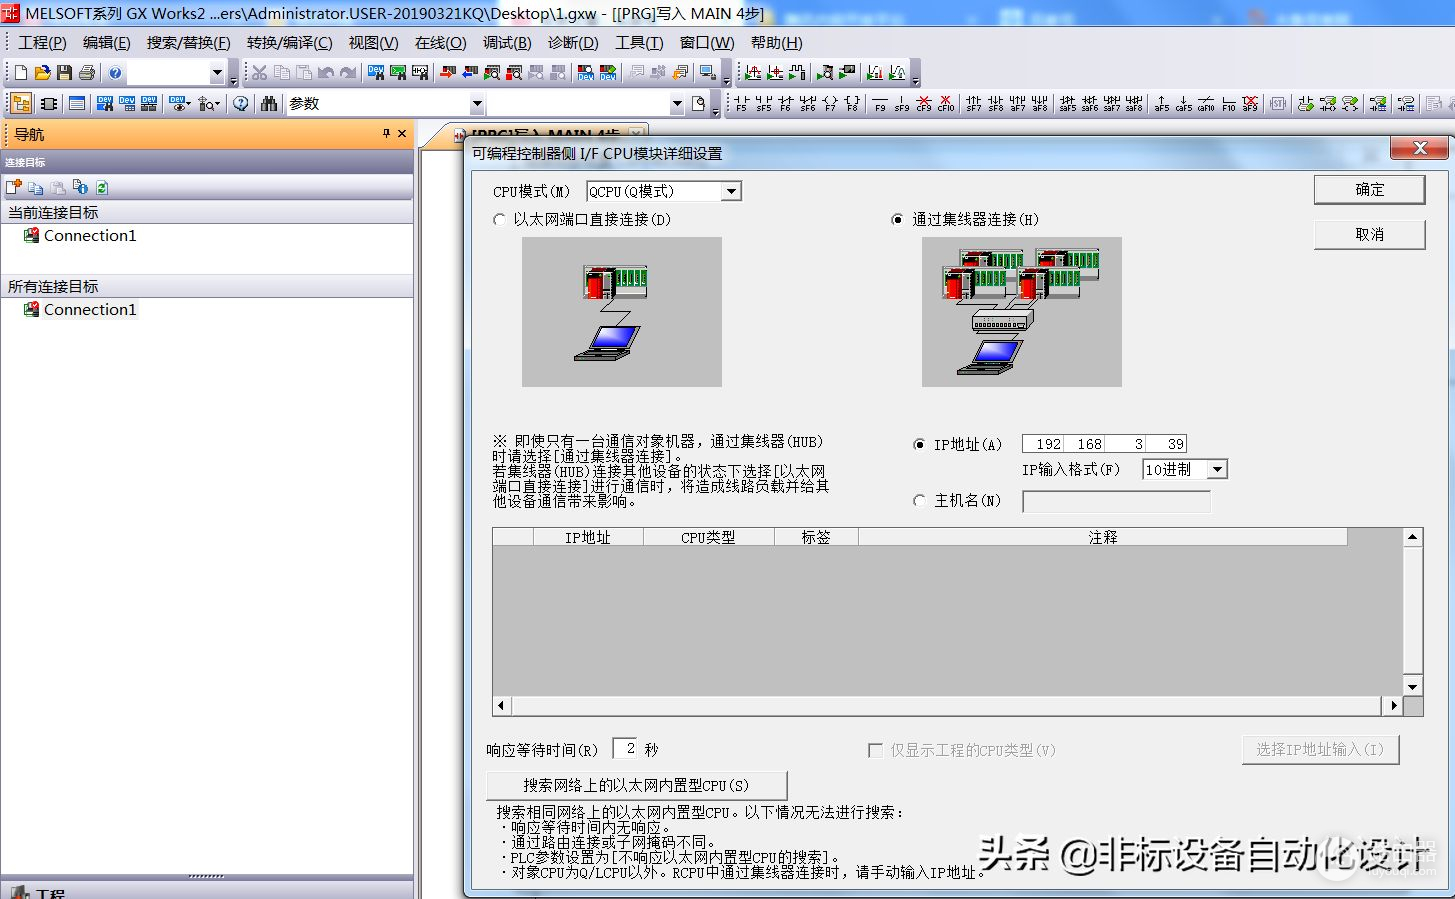Screen dimensions: 1455x899
Task: Click 搜索网络上的以太网内置型CPU button
Action: [636, 785]
